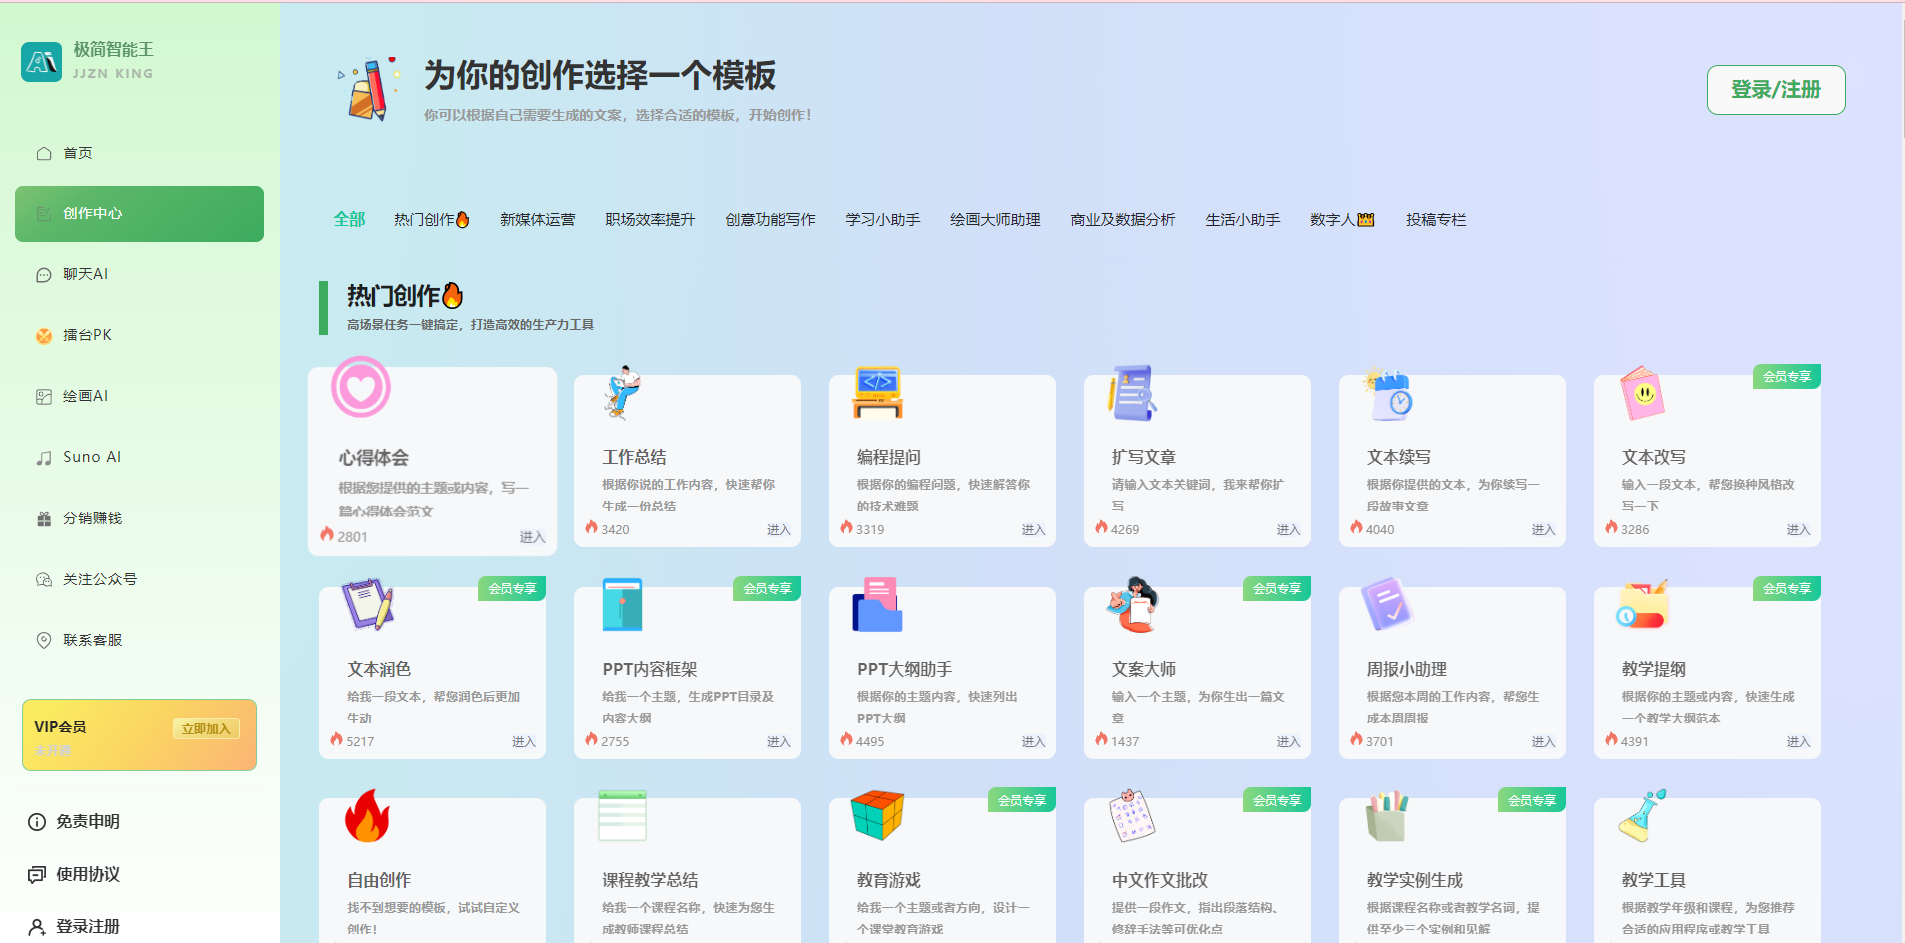The height and width of the screenshot is (943, 1905).
Task: Open 分销赚钱 from the sidebar
Action: click(91, 518)
